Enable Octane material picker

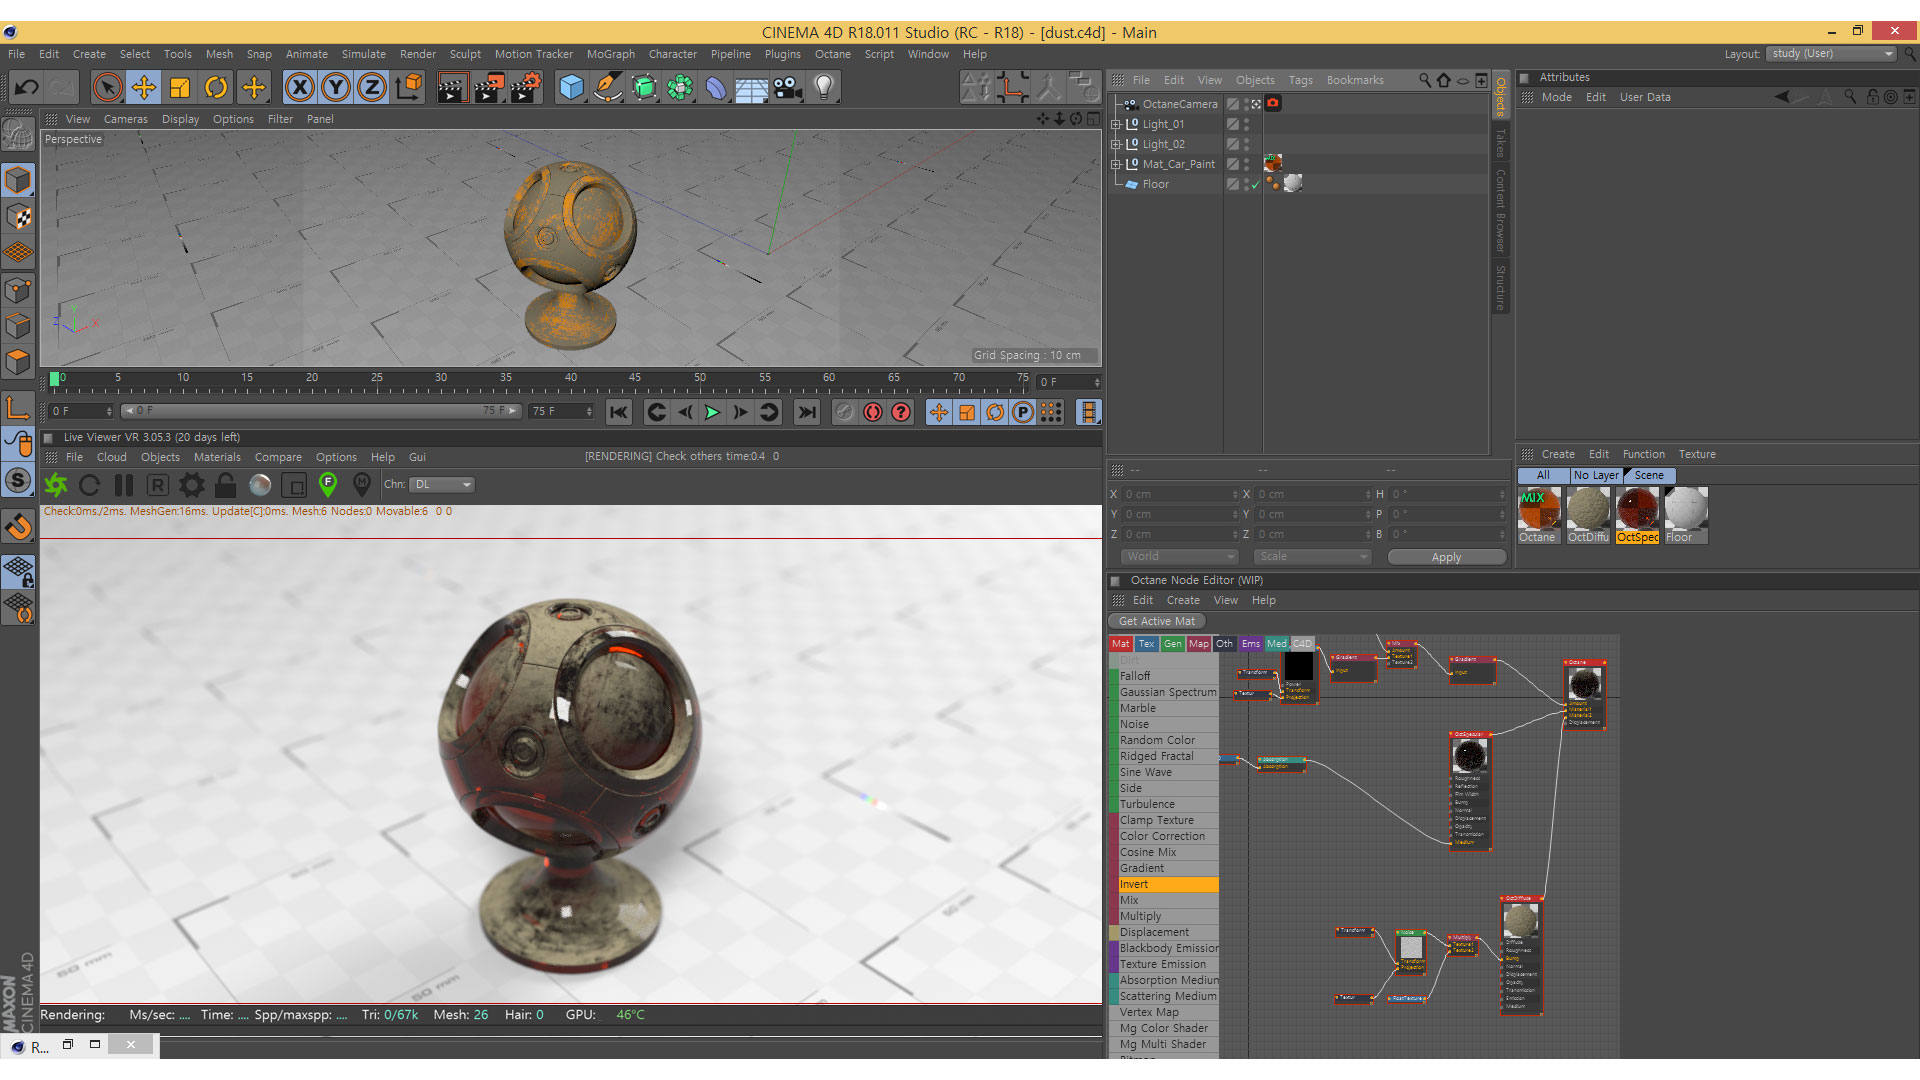362,485
